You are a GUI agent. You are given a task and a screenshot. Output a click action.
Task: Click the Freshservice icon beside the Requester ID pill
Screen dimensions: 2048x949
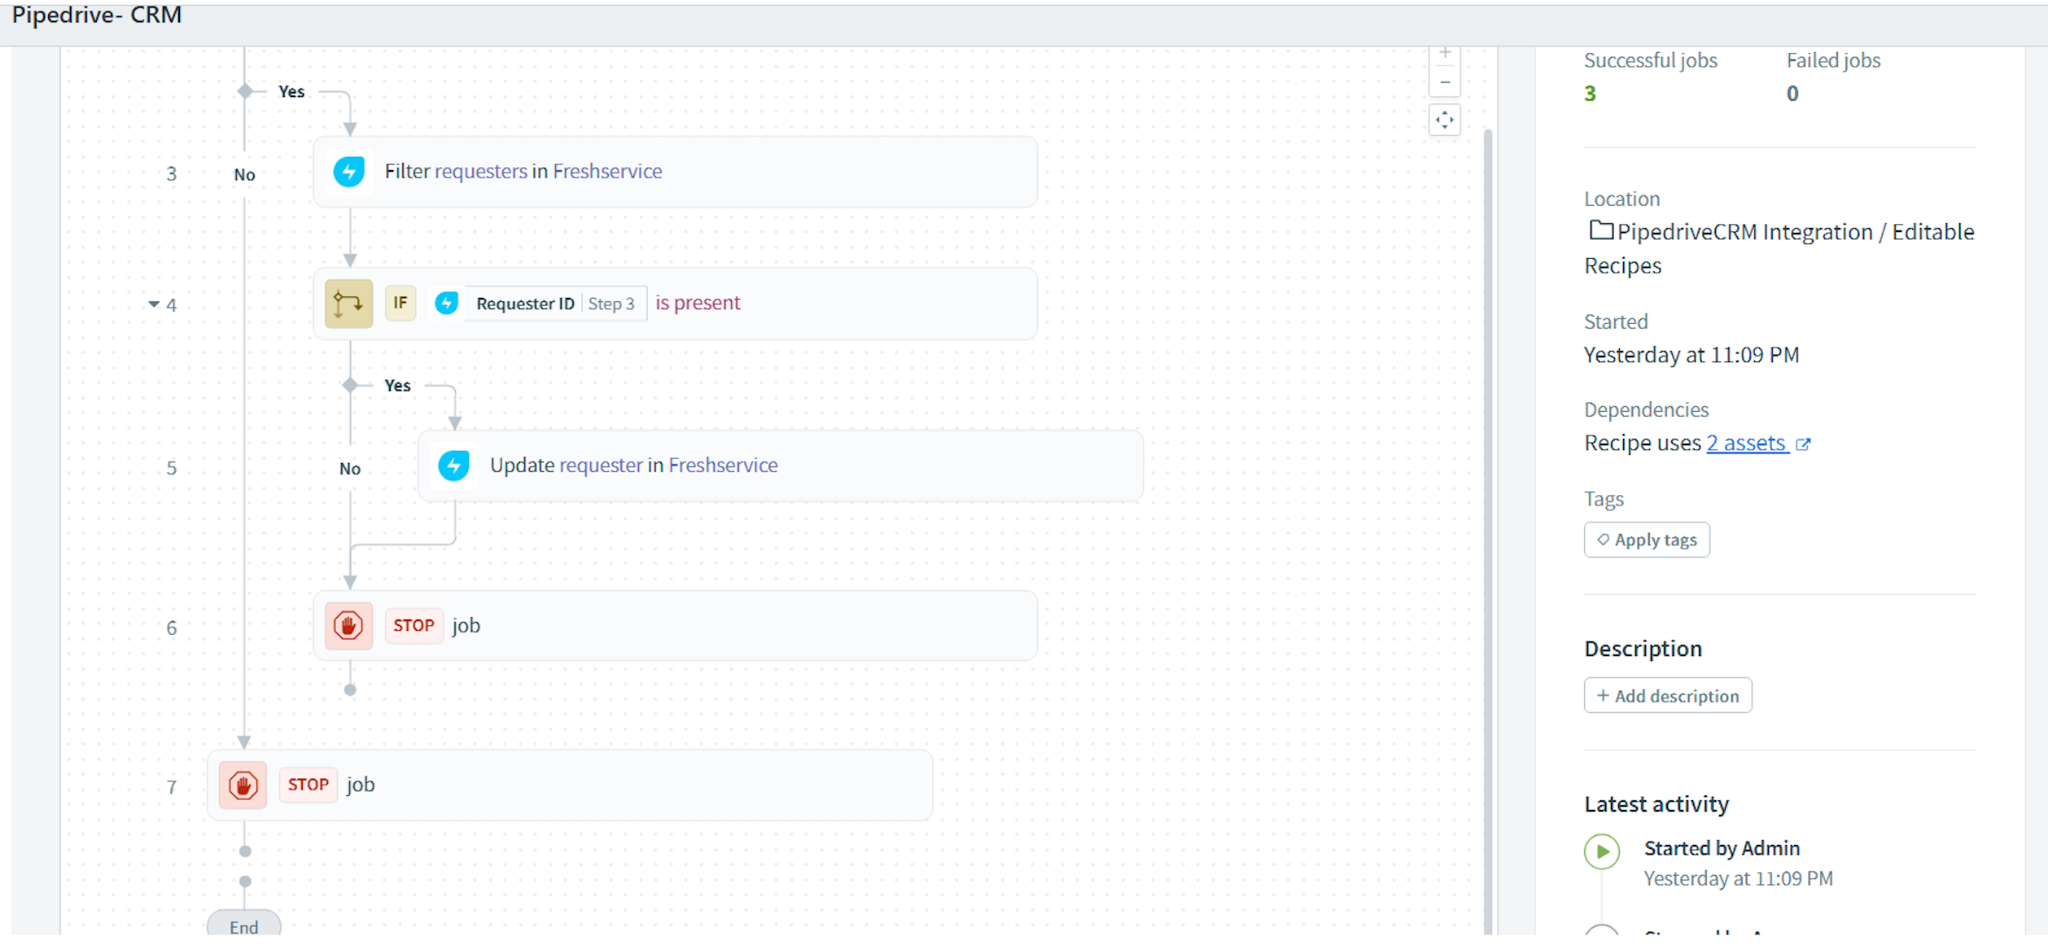447,303
